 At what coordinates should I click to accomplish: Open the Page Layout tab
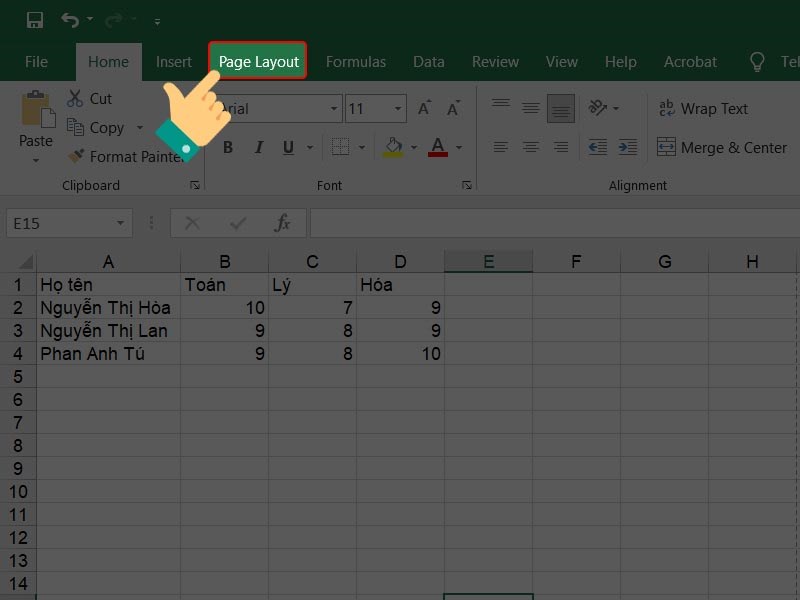(x=258, y=61)
